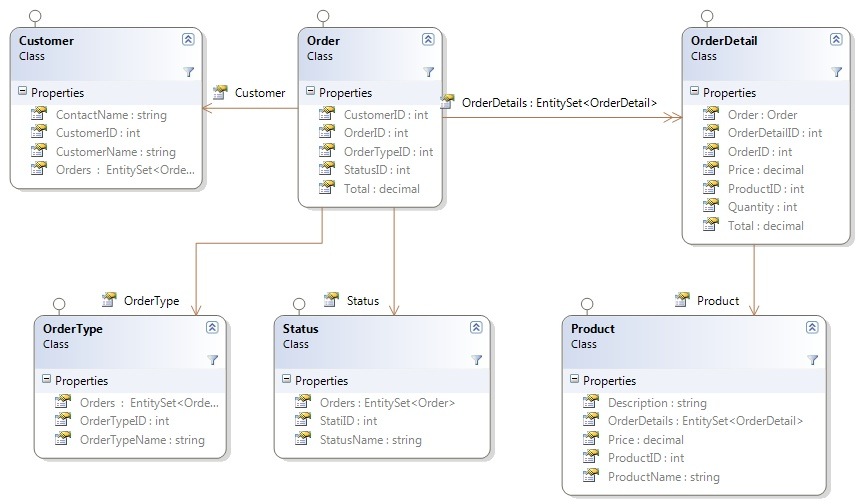Select the OrderDetails : EntitySet<OrderDetail> property in Product
The width and height of the screenshot is (859, 504).
point(706,421)
